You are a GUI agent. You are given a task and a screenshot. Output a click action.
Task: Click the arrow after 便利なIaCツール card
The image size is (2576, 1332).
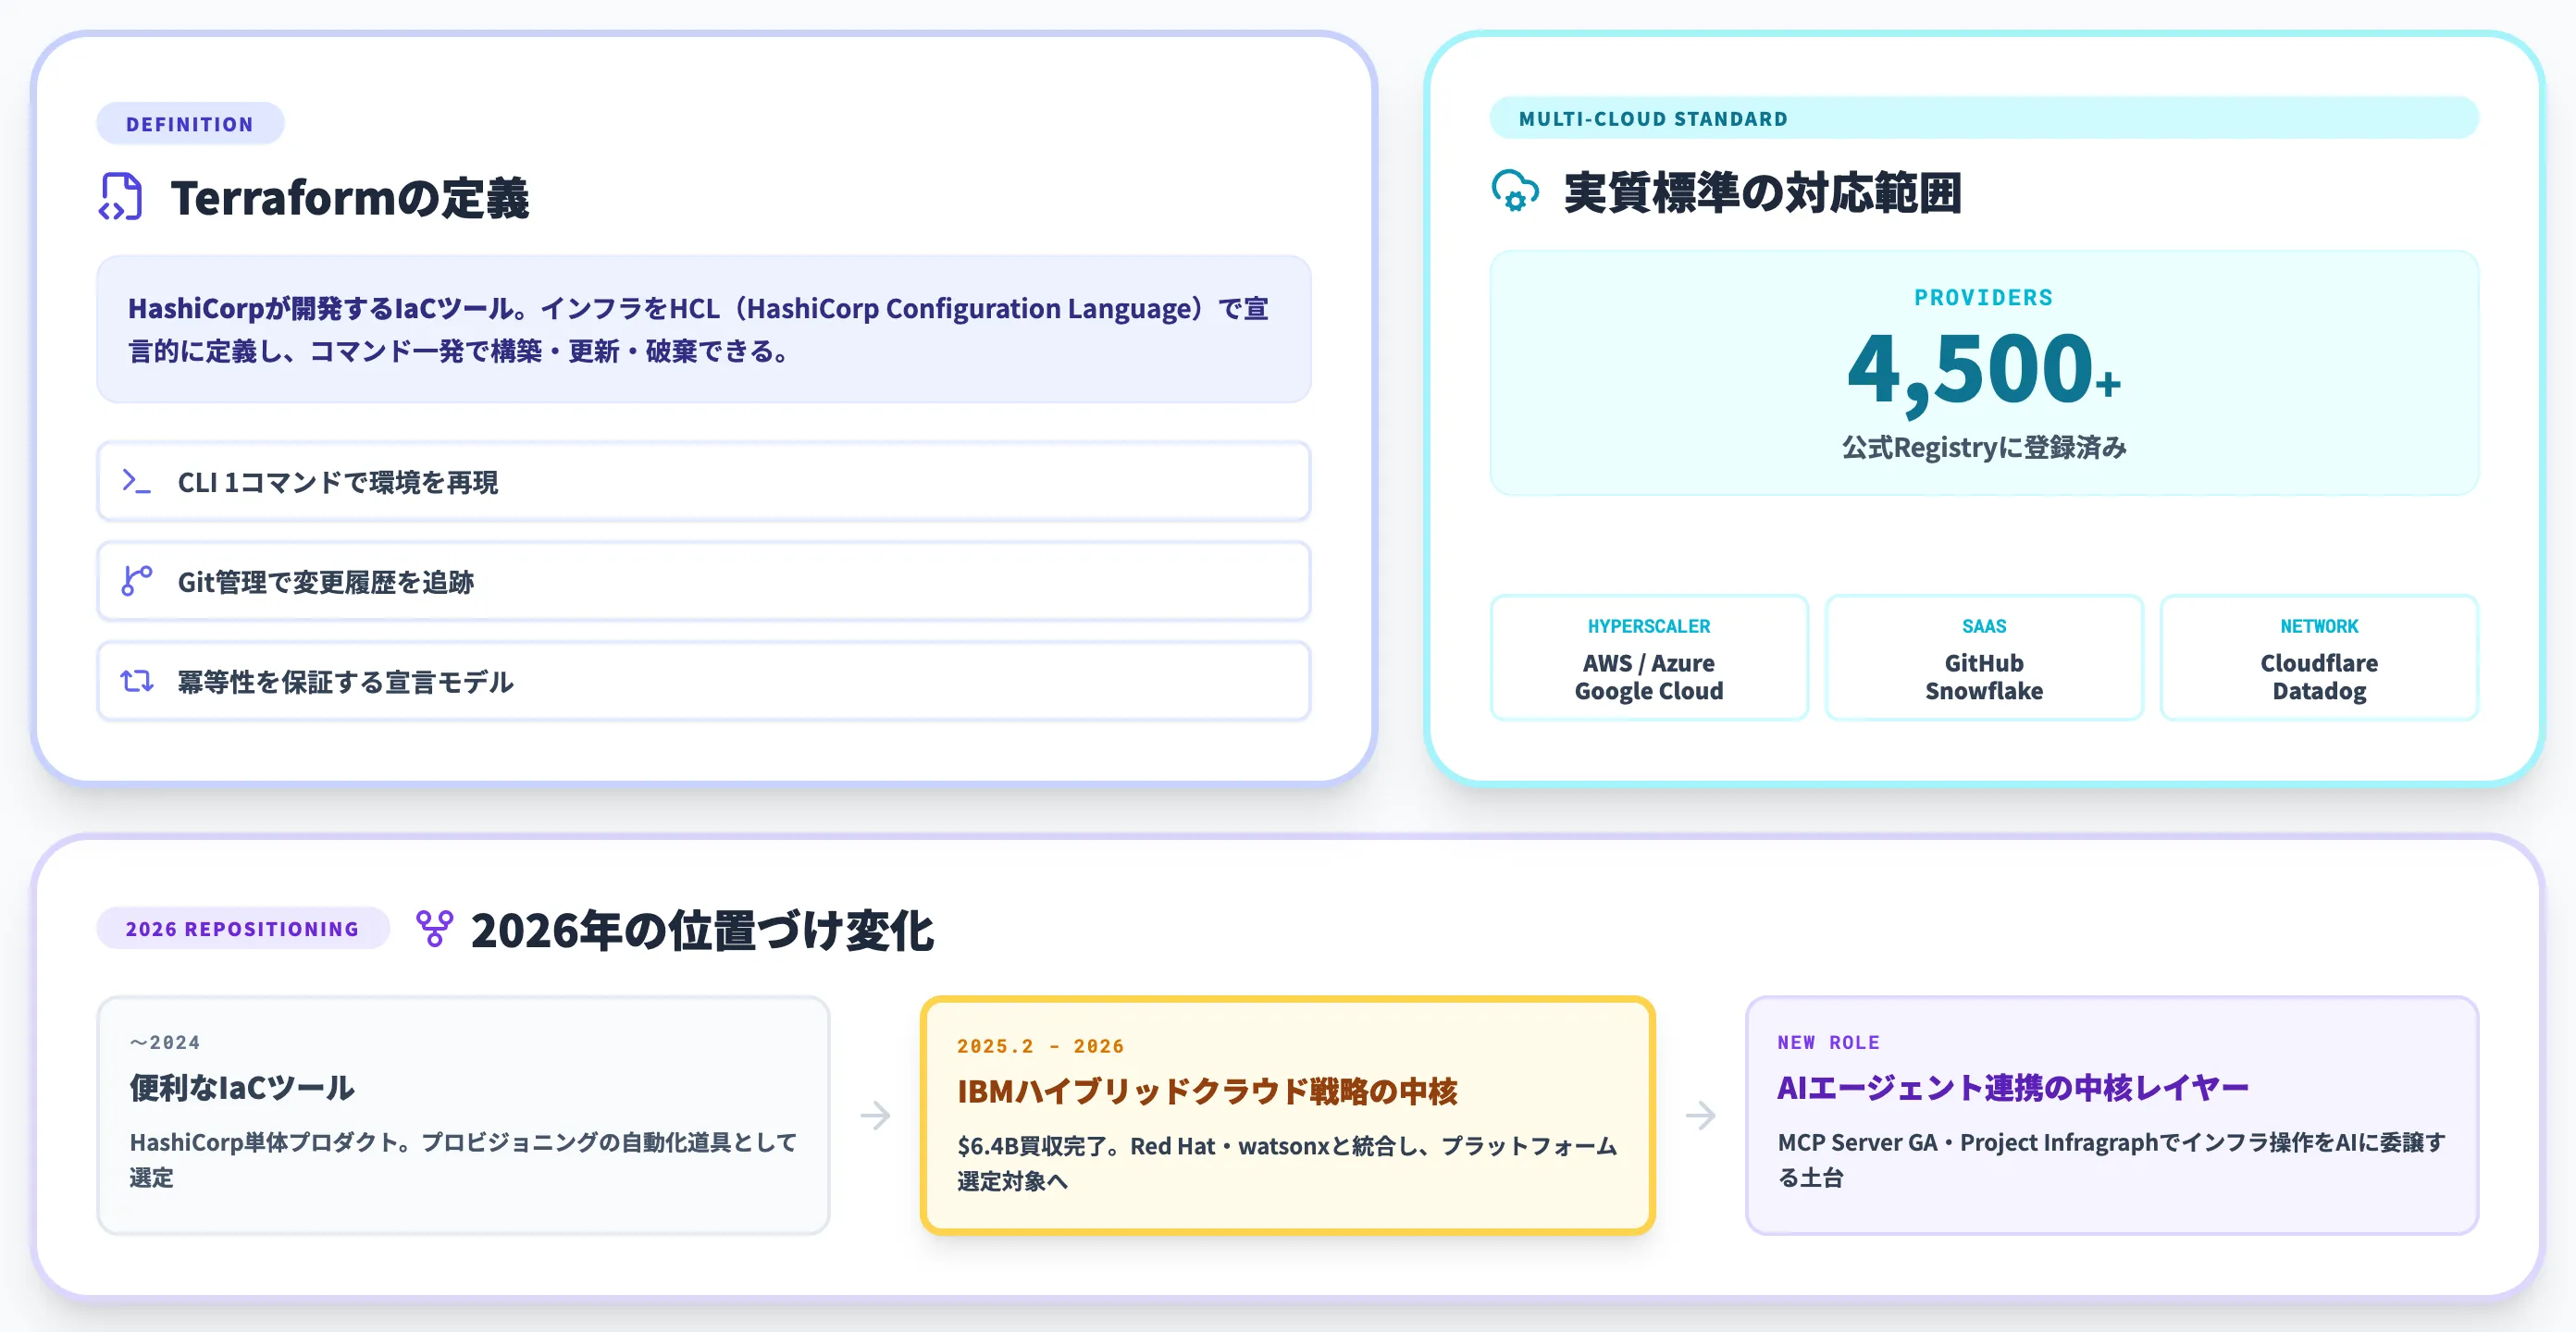pos(875,1115)
